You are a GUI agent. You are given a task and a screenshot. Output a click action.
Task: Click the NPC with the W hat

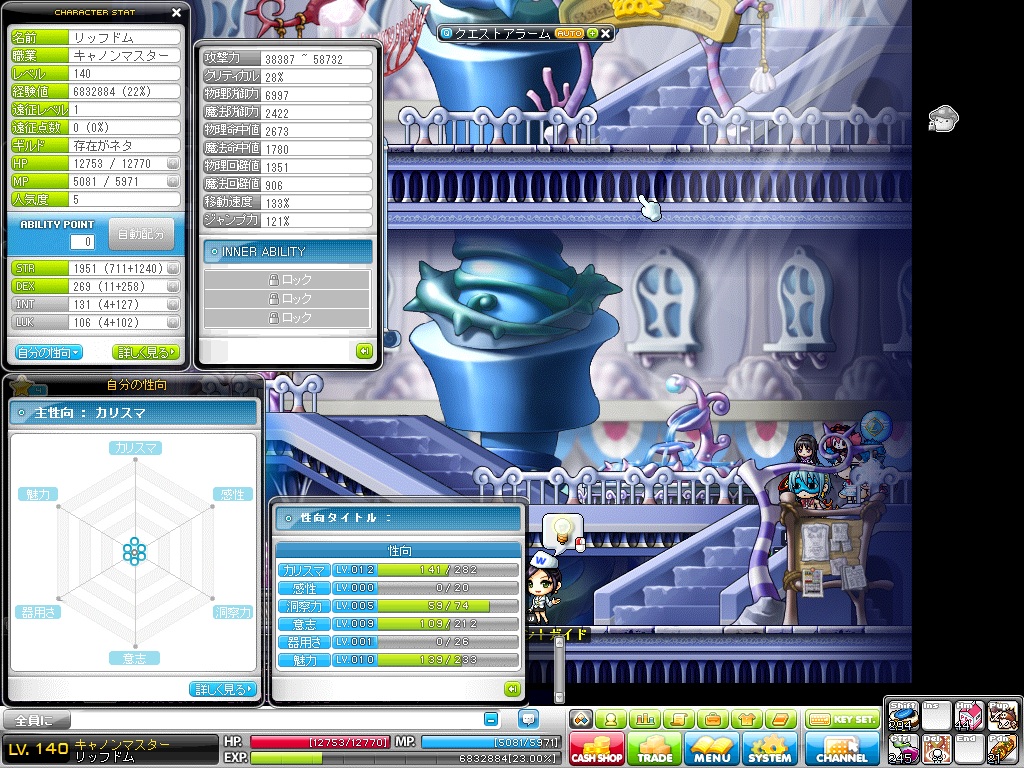click(543, 587)
